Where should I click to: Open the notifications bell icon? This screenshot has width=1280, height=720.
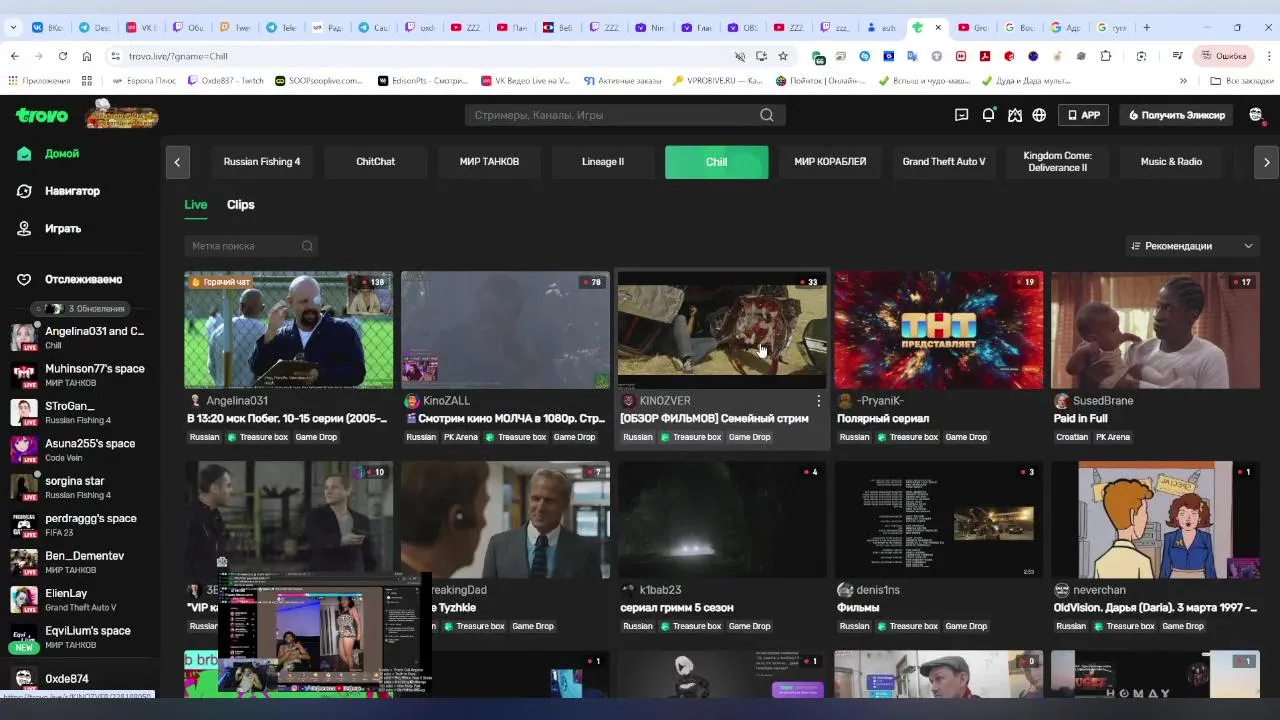click(988, 115)
